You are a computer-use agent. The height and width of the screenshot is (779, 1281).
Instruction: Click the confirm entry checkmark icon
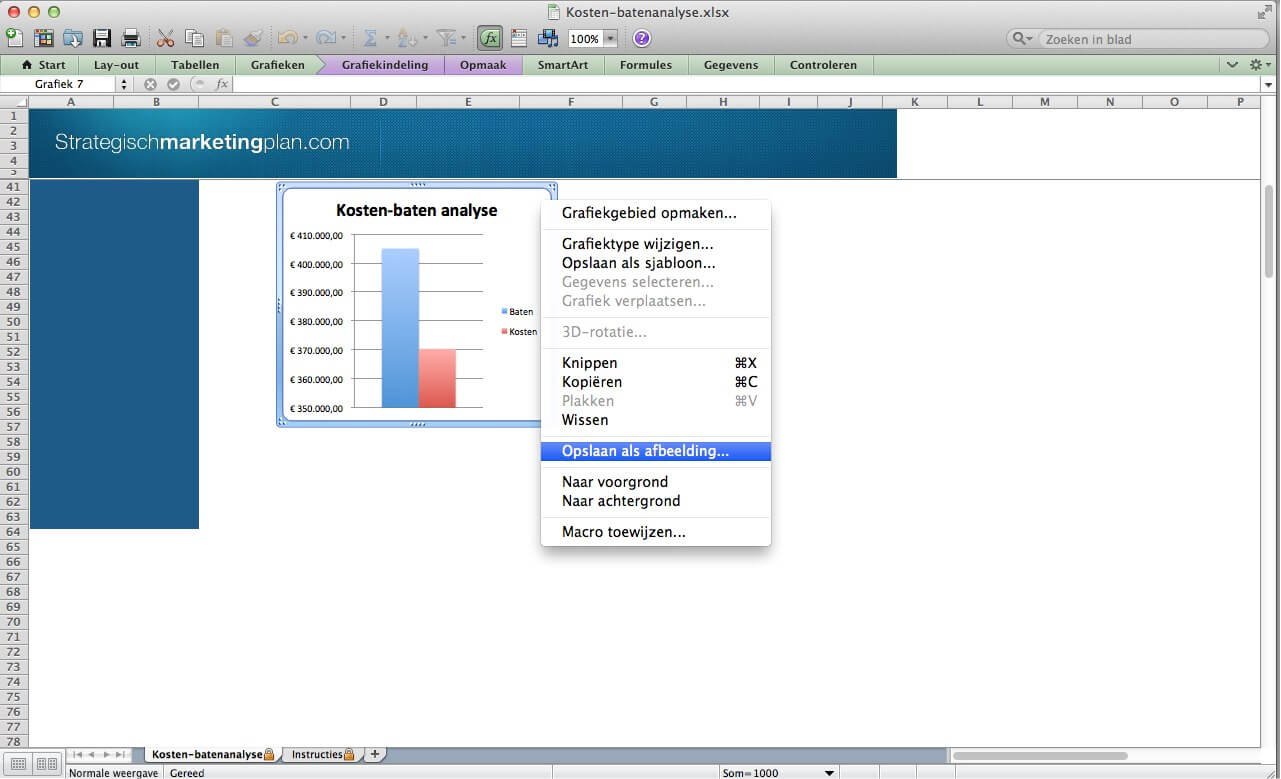coord(173,84)
